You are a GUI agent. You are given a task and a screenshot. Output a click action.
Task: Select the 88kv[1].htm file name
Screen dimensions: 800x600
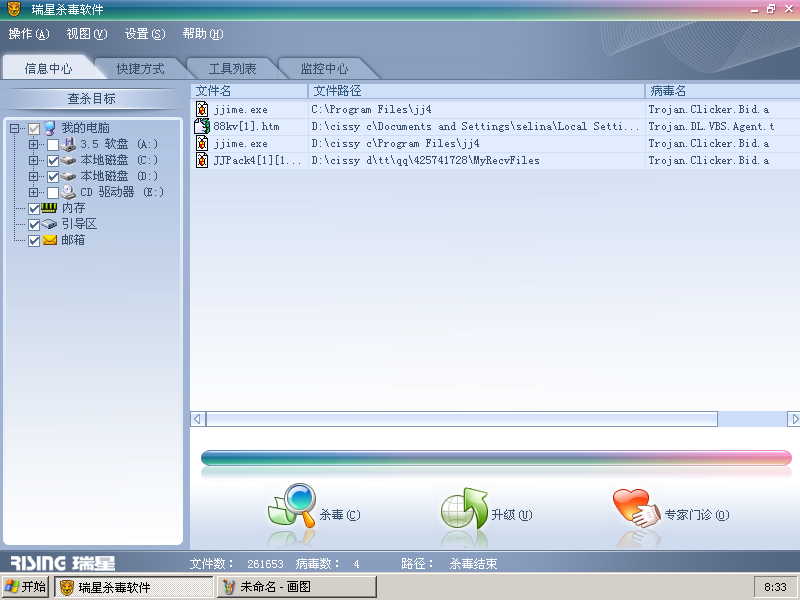tap(246, 126)
